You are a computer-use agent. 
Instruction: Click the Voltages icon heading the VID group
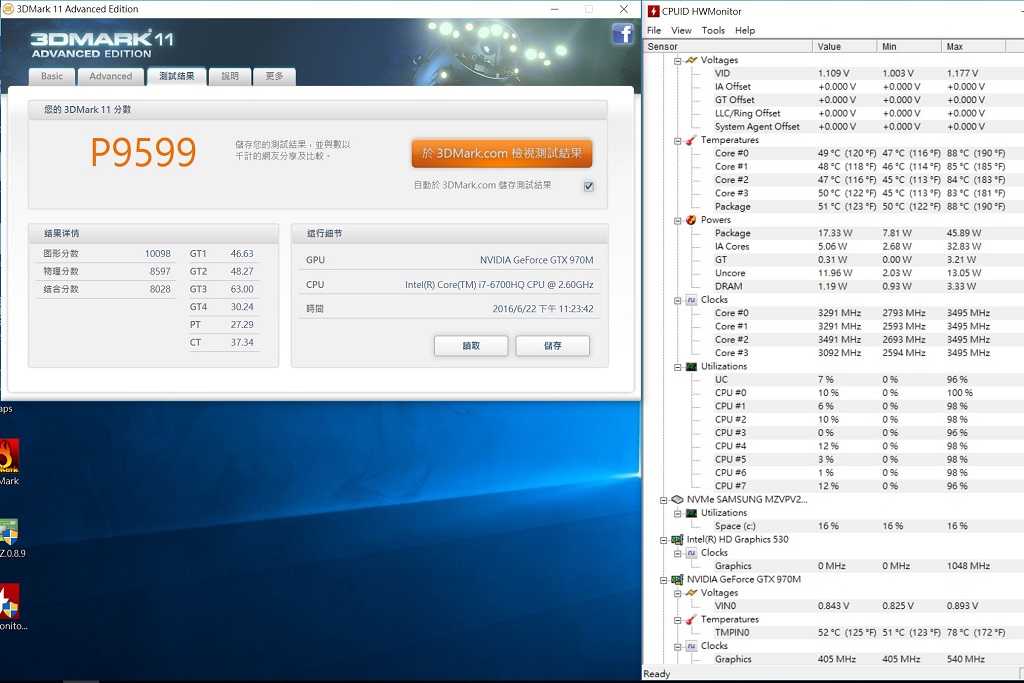[691, 60]
